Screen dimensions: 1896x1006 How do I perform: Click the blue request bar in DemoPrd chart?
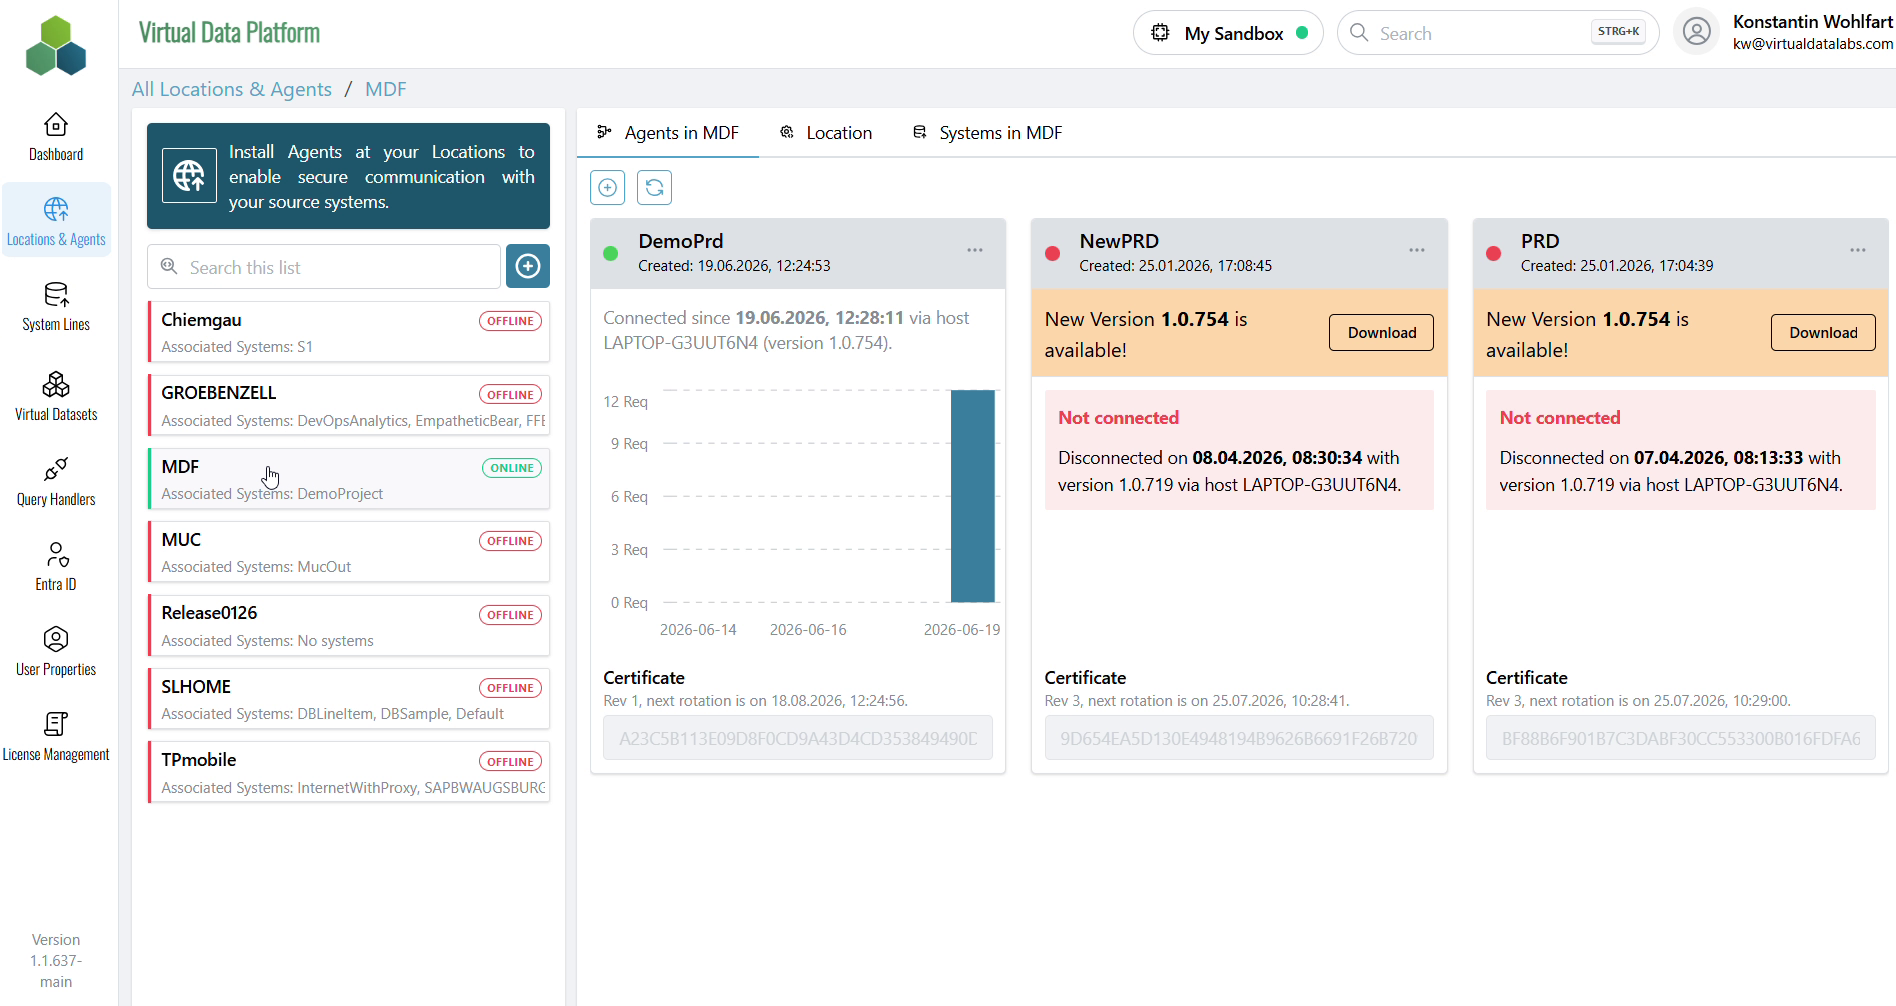tap(972, 496)
